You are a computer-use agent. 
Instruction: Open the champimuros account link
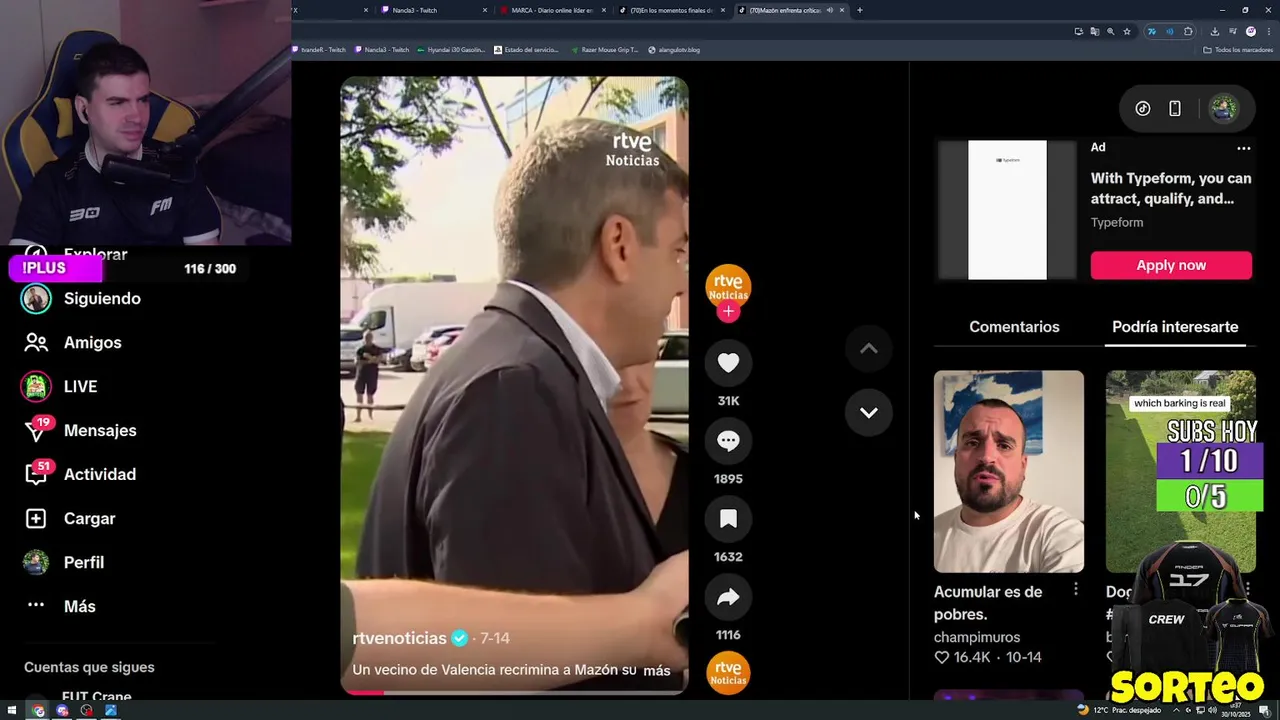977,637
